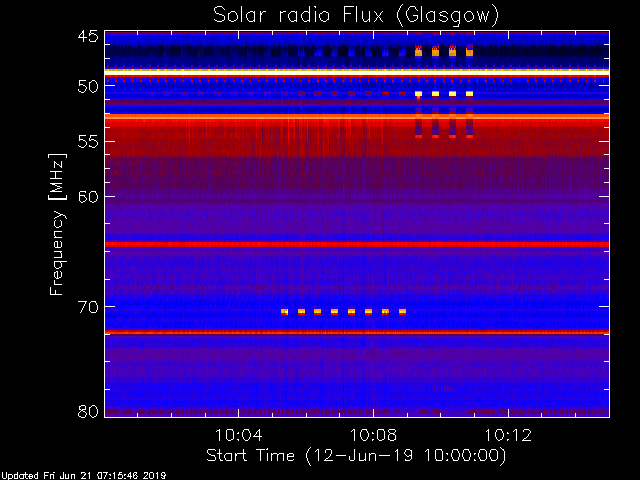Screen dimensions: 640x480
Task: Click the bright white-yellow band near 48 MHz
Action: [x=357, y=72]
